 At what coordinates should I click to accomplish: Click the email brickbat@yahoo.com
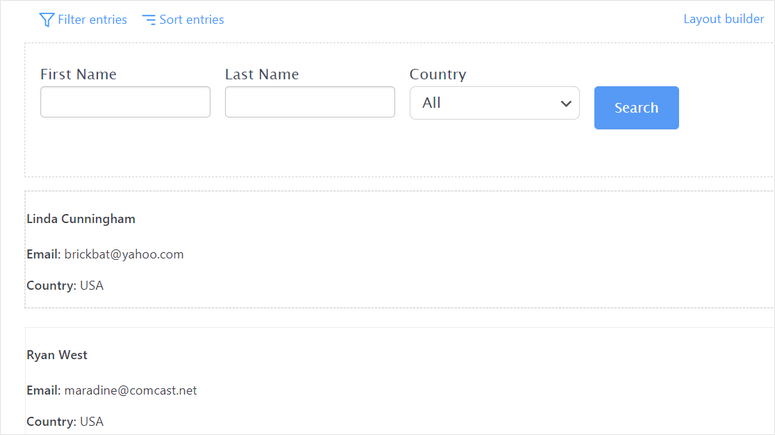pyautogui.click(x=124, y=254)
